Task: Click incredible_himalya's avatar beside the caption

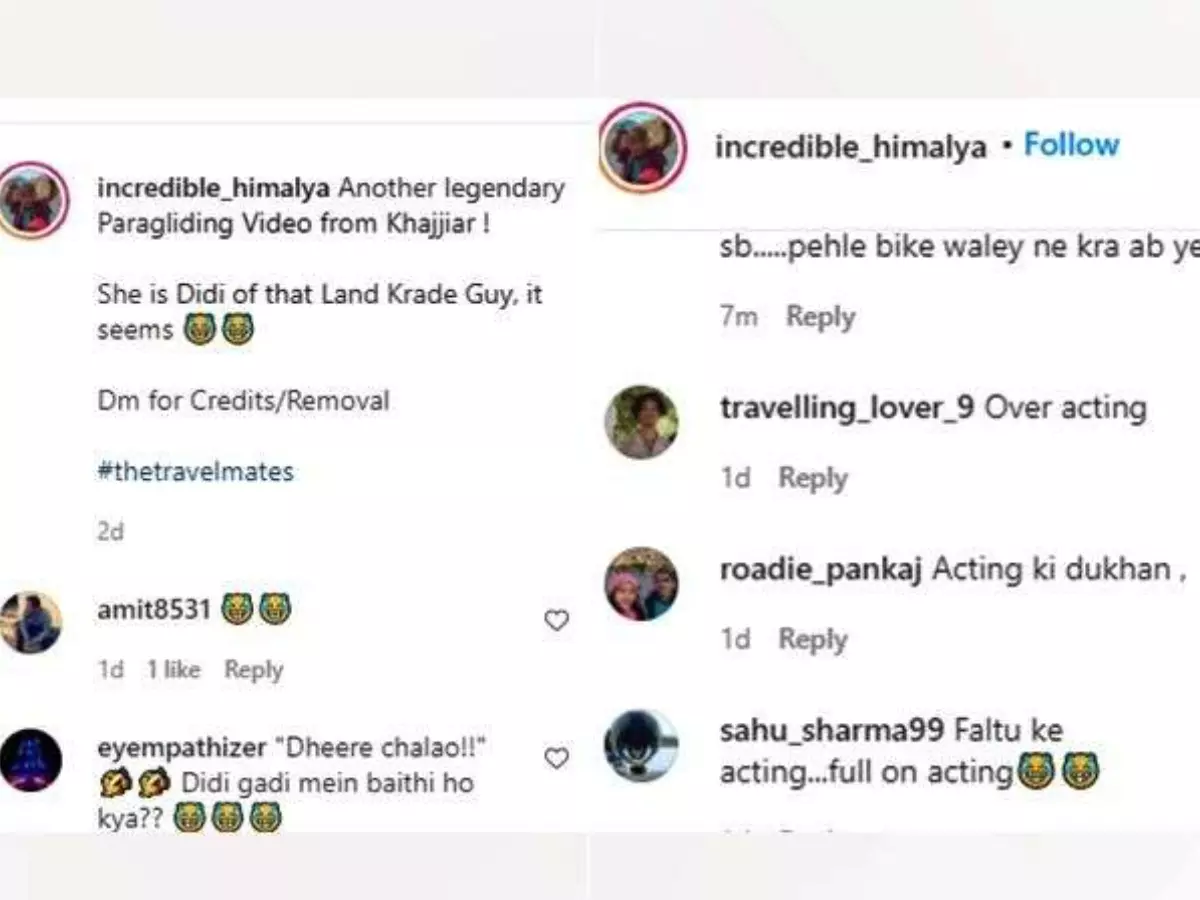Action: click(x=33, y=200)
